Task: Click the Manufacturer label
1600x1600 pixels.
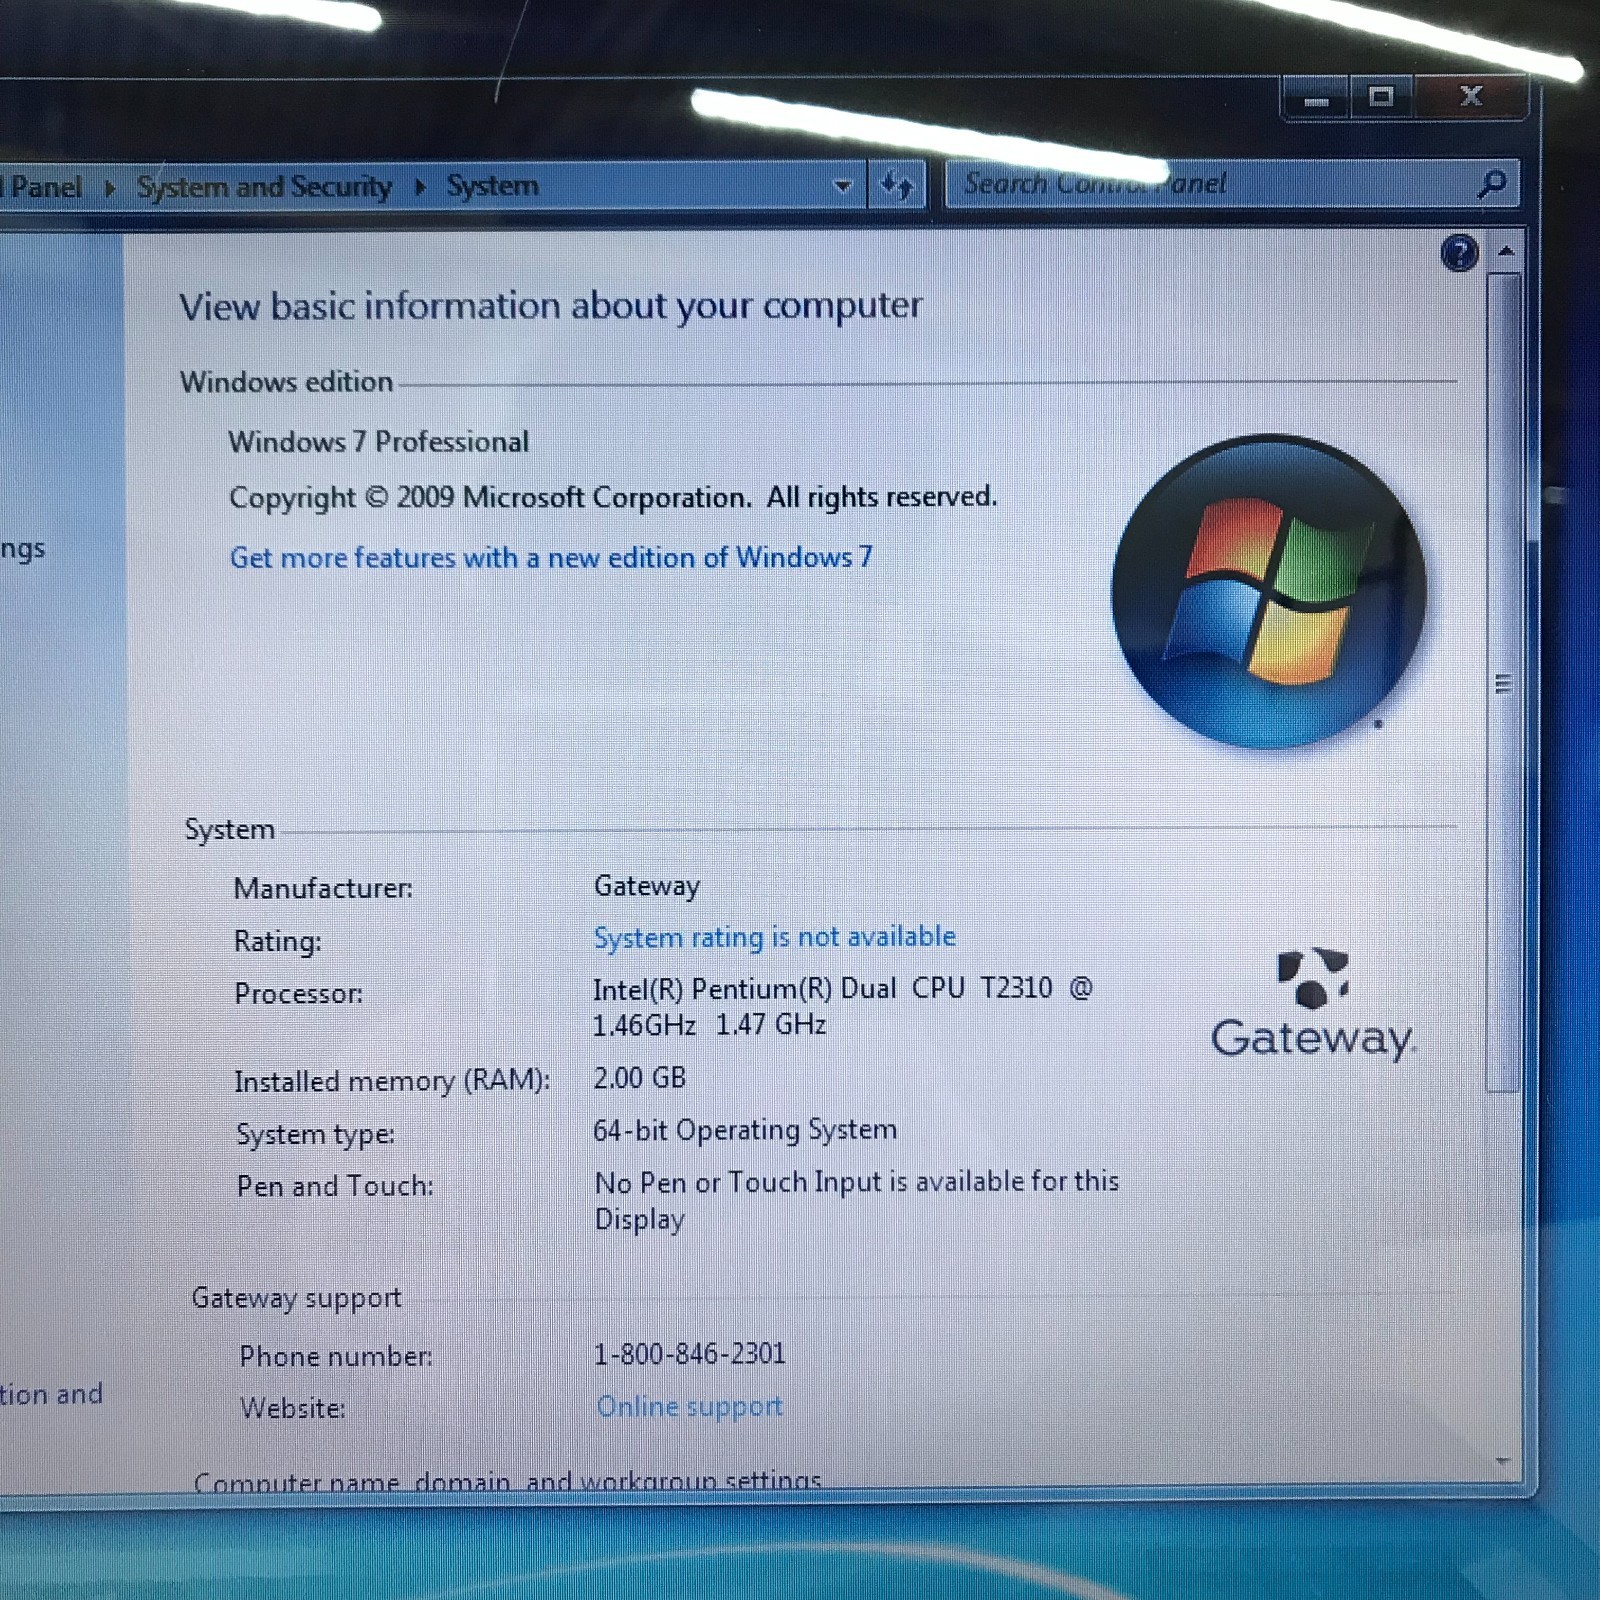Action: pyautogui.click(x=323, y=888)
